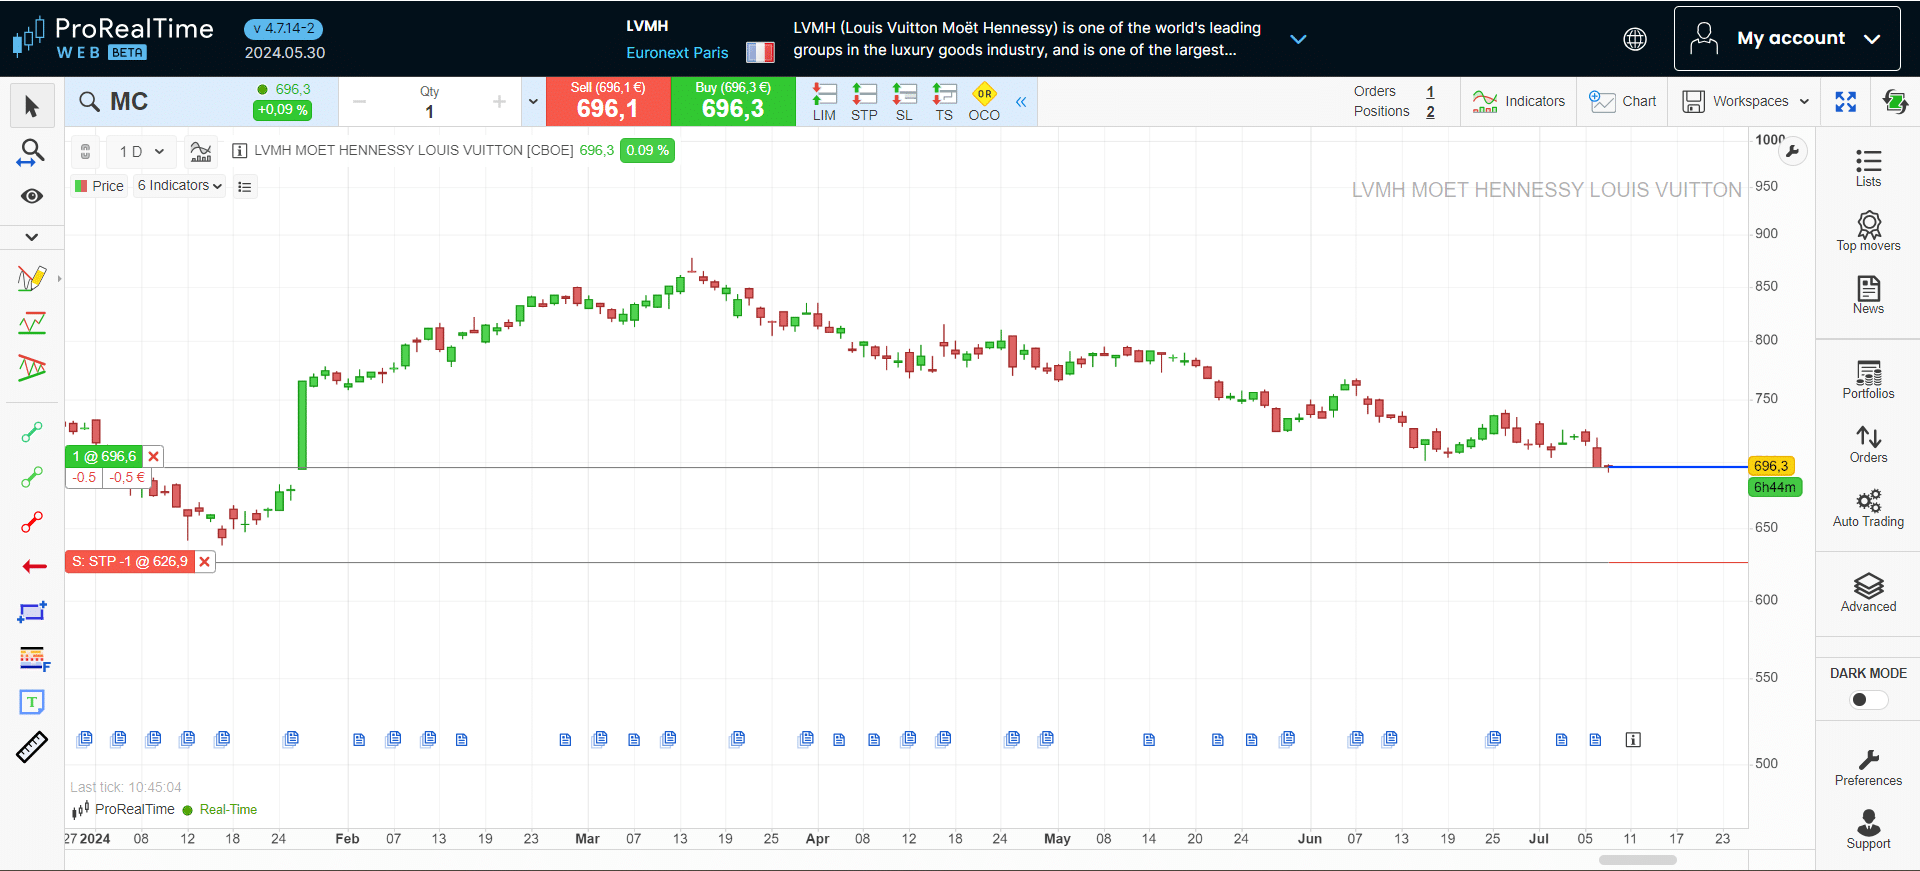The image size is (1920, 871).
Task: Choose the red-green channel drawing tool
Action: coord(32,368)
